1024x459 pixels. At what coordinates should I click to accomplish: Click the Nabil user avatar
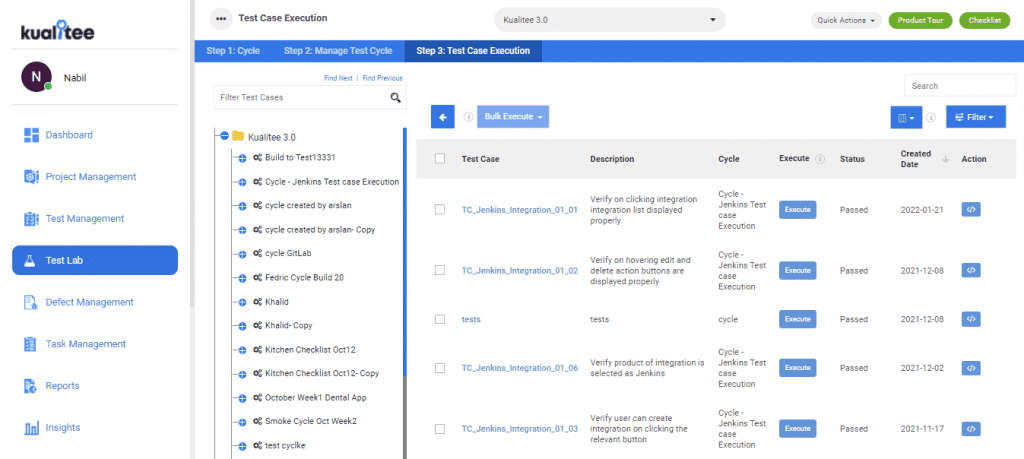click(37, 77)
